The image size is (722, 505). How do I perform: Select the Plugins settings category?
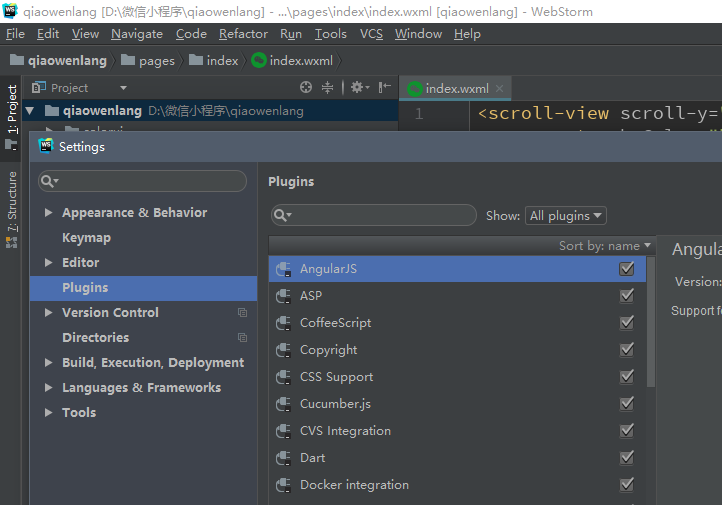click(143, 288)
